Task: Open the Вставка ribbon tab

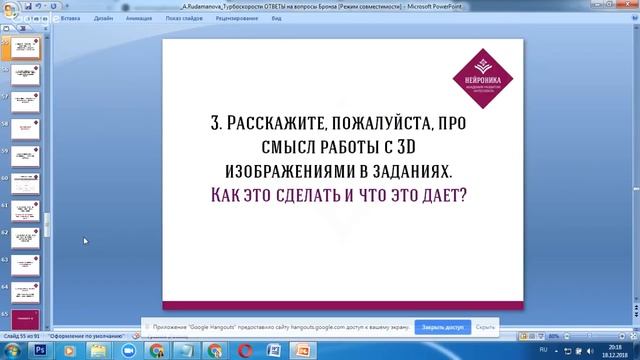Action: coord(70,18)
